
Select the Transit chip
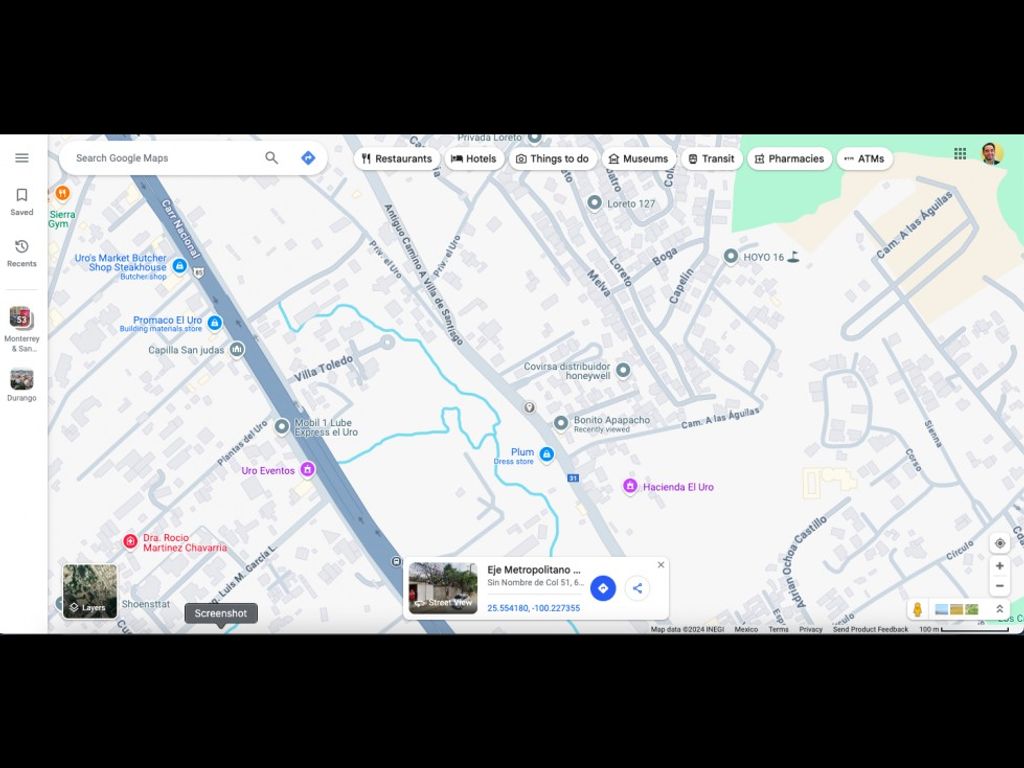point(712,159)
